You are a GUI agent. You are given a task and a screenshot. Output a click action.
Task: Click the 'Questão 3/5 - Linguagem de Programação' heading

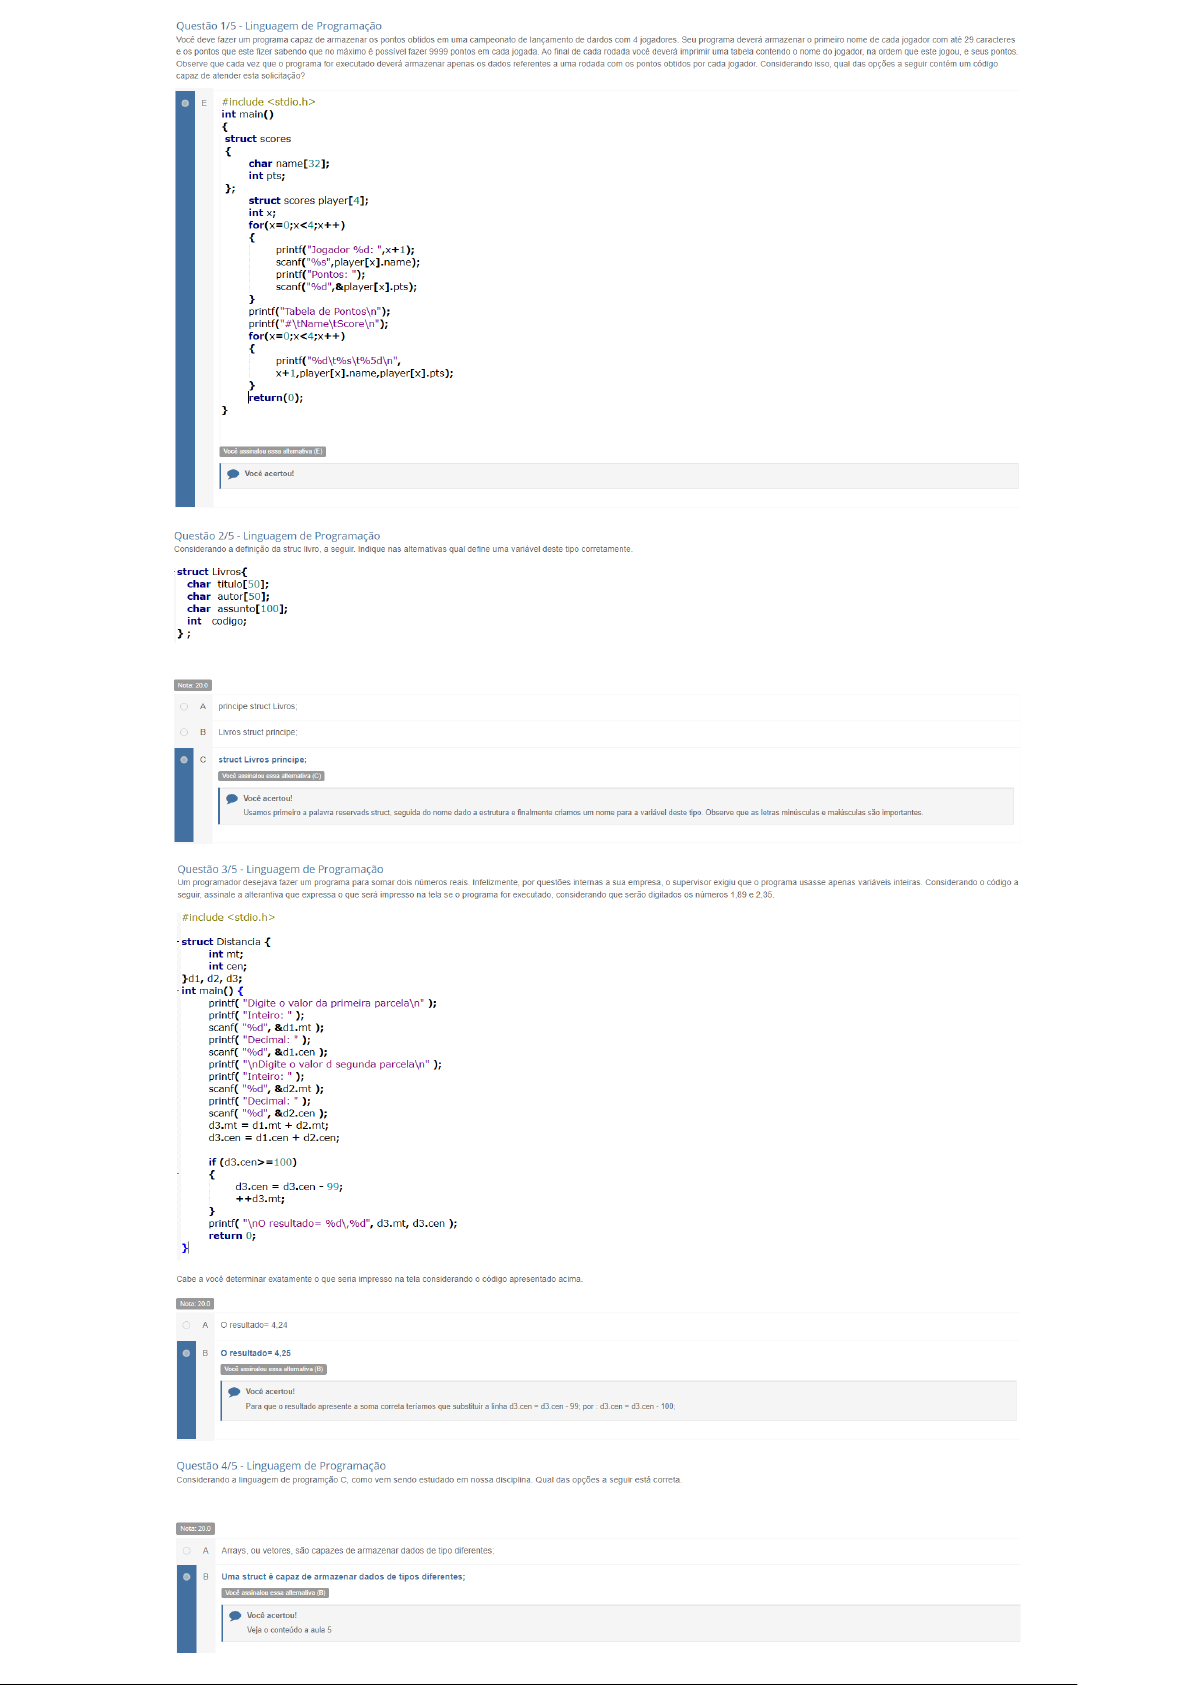(280, 870)
